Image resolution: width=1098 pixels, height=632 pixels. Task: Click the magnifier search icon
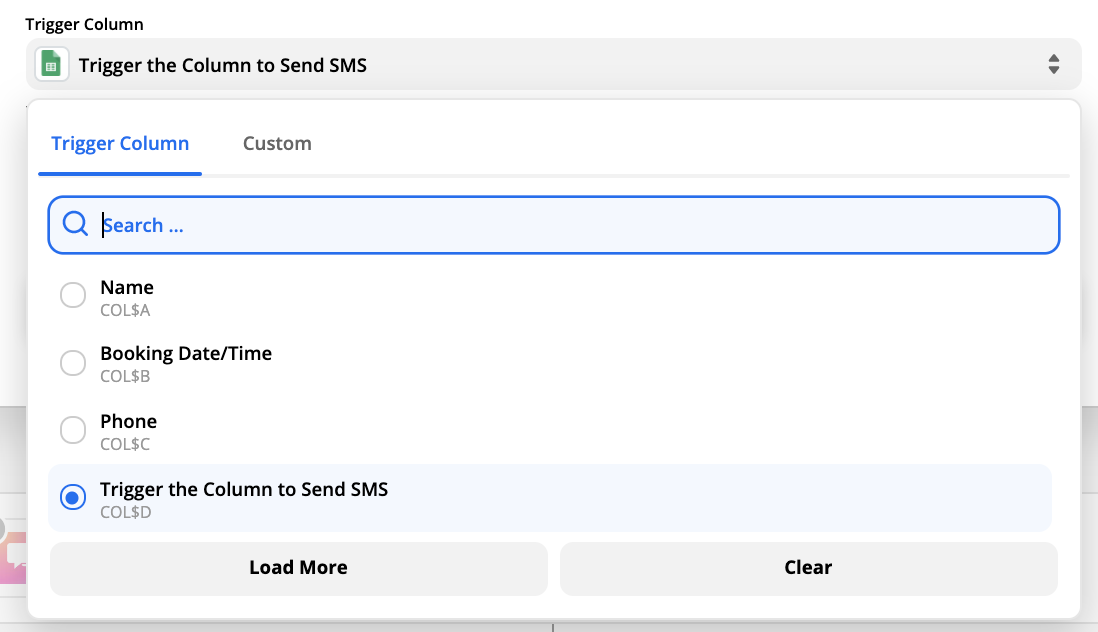click(75, 225)
